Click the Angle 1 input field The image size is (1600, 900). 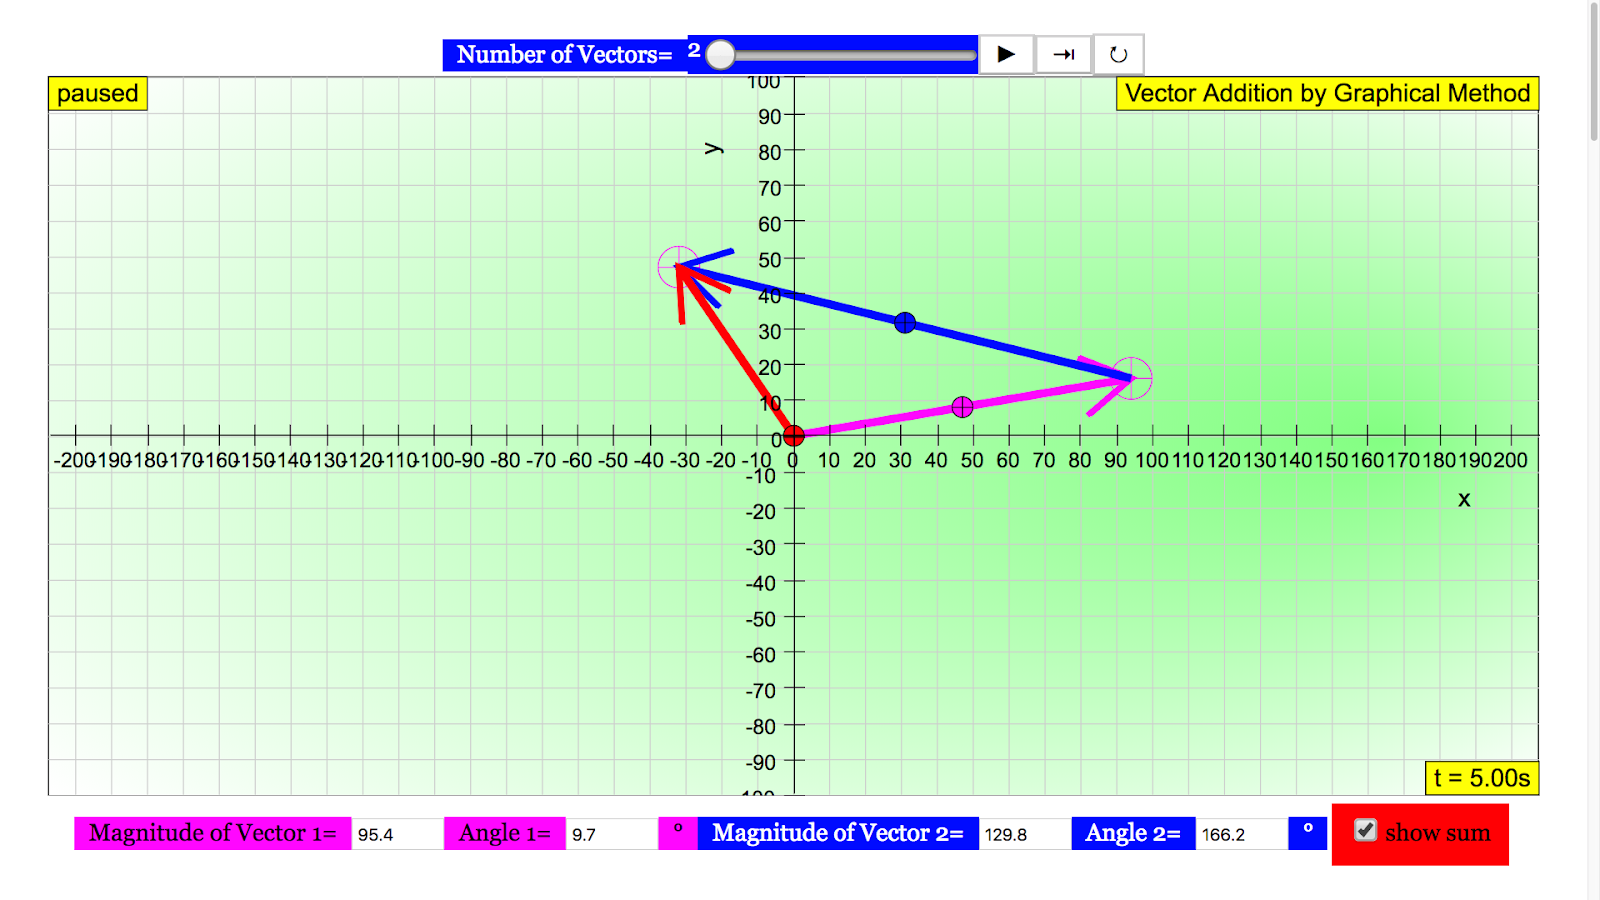pos(611,834)
